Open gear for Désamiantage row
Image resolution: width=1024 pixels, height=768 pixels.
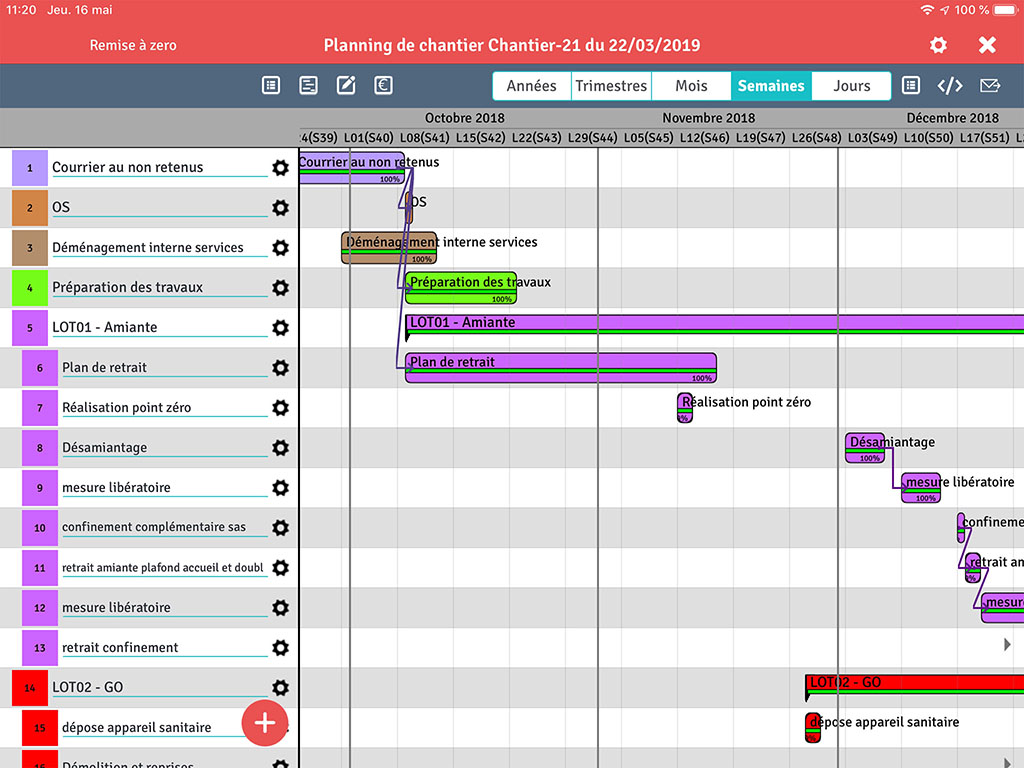pyautogui.click(x=281, y=447)
